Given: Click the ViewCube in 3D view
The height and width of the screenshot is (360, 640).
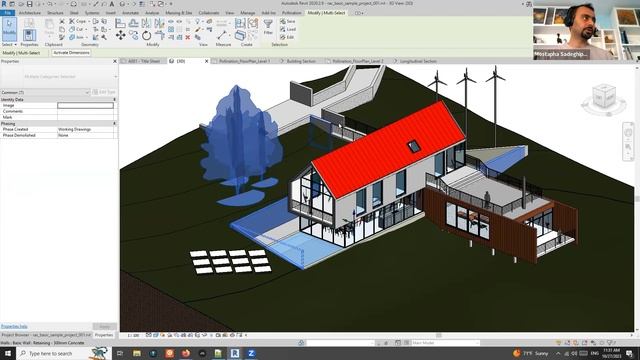Looking at the screenshot, I should point(604,97).
